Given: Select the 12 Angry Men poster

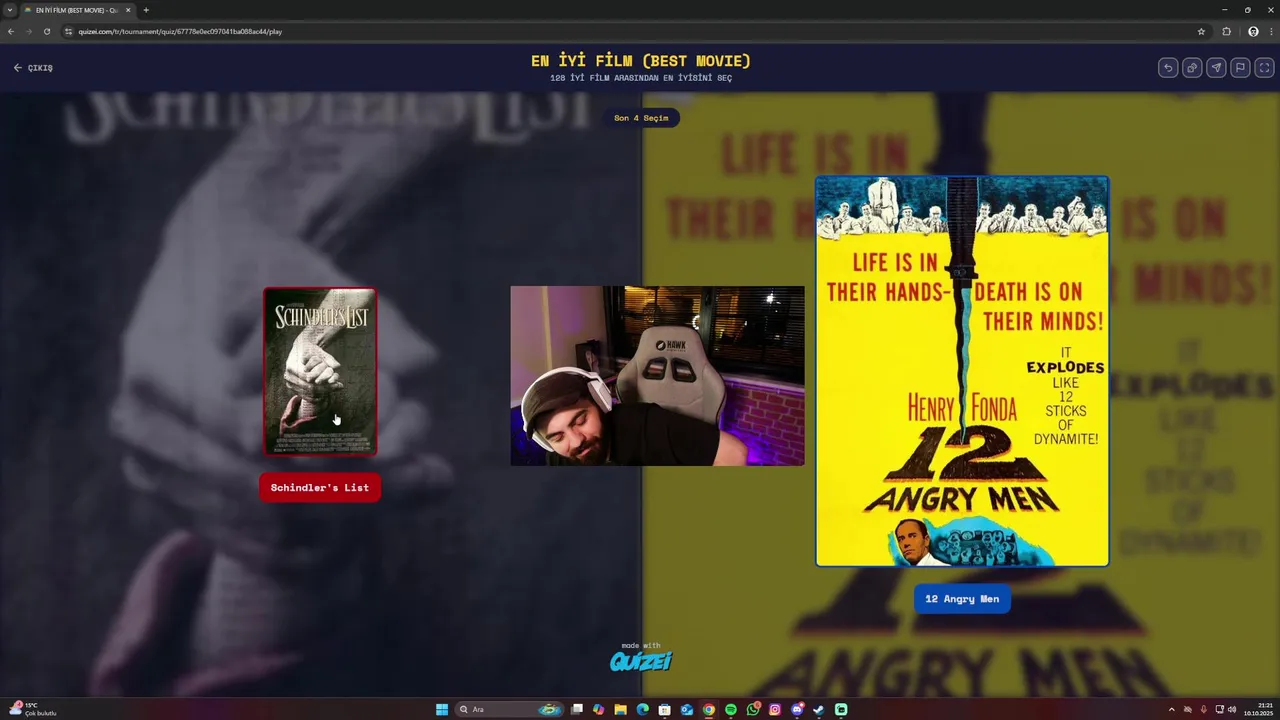Looking at the screenshot, I should (962, 372).
